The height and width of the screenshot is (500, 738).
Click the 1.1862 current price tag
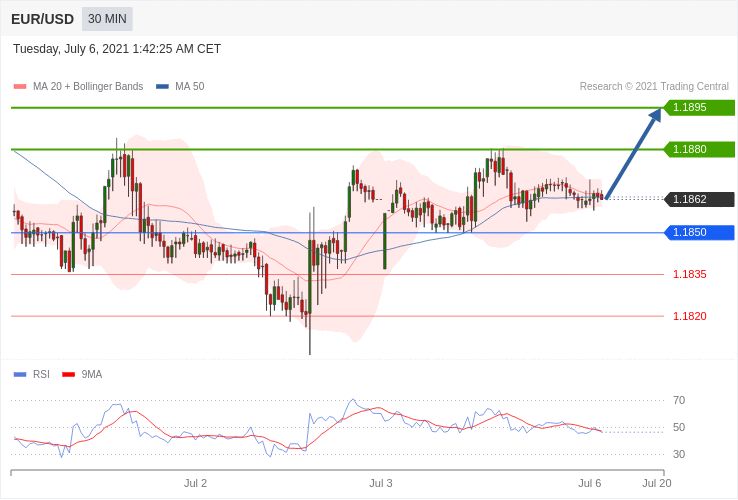[699, 199]
